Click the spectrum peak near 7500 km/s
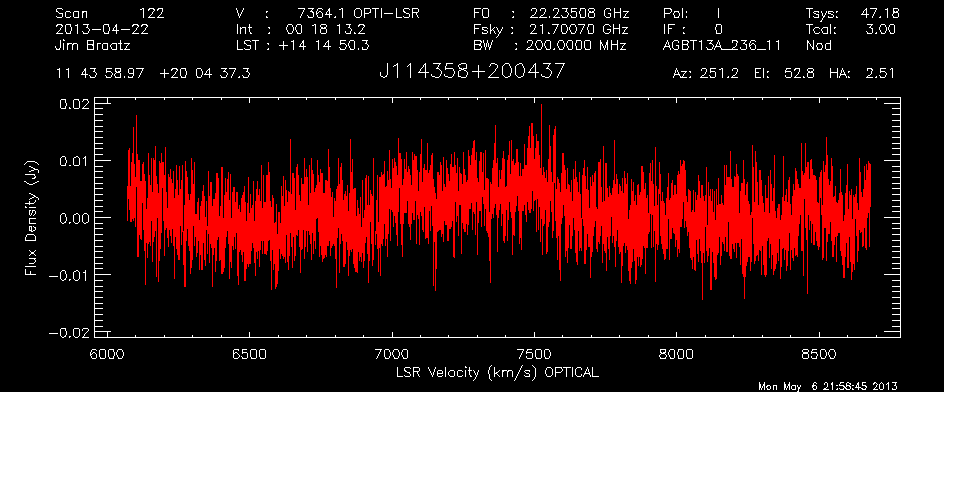Screen dimensions: 962x490 (x=541, y=107)
